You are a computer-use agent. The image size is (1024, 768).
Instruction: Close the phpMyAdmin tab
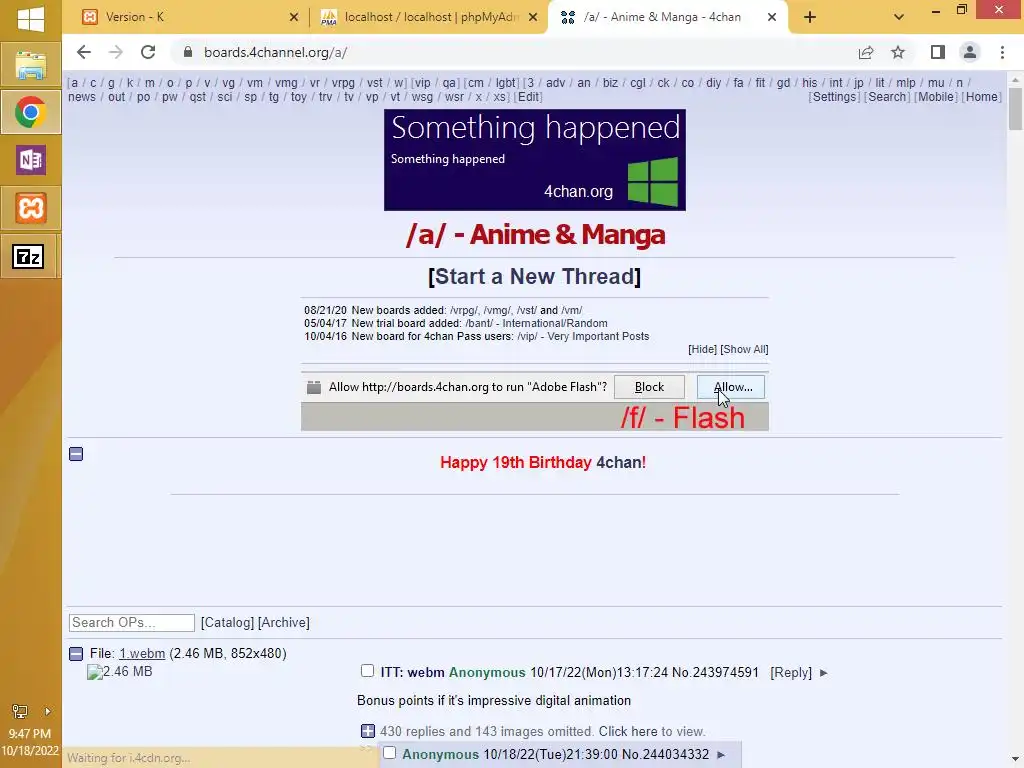pos(534,17)
